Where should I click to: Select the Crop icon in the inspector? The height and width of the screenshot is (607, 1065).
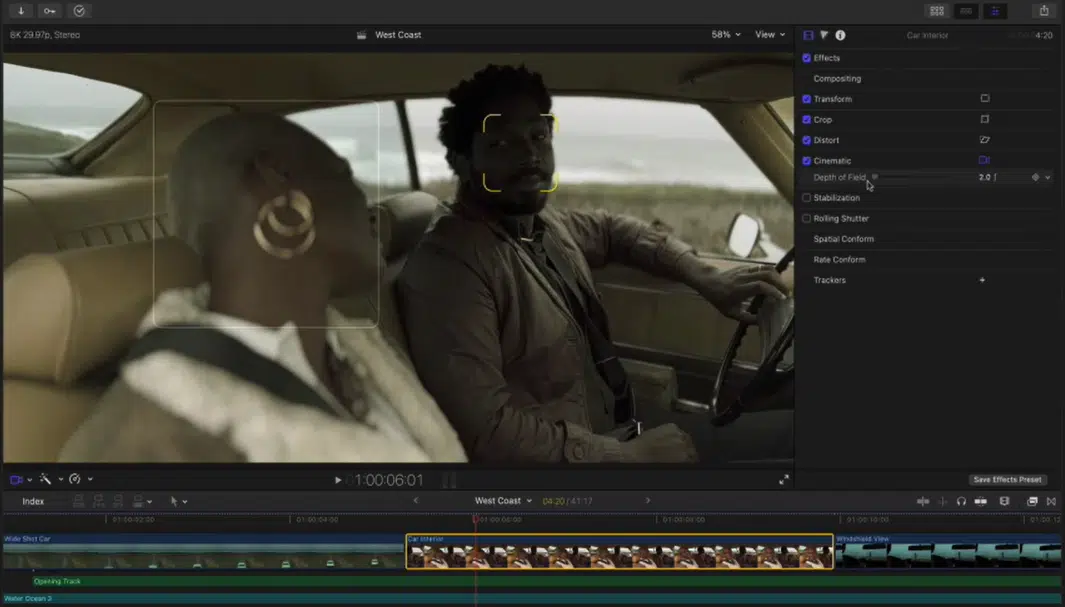(984, 119)
